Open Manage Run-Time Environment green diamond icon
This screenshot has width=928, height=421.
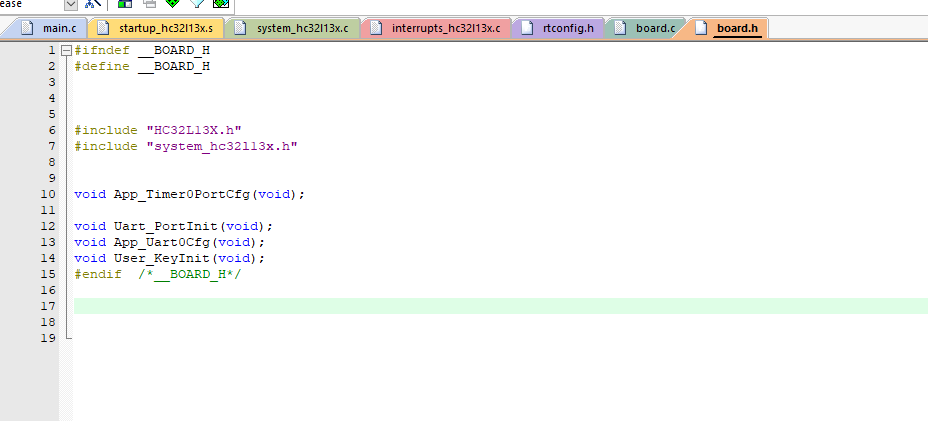173,4
